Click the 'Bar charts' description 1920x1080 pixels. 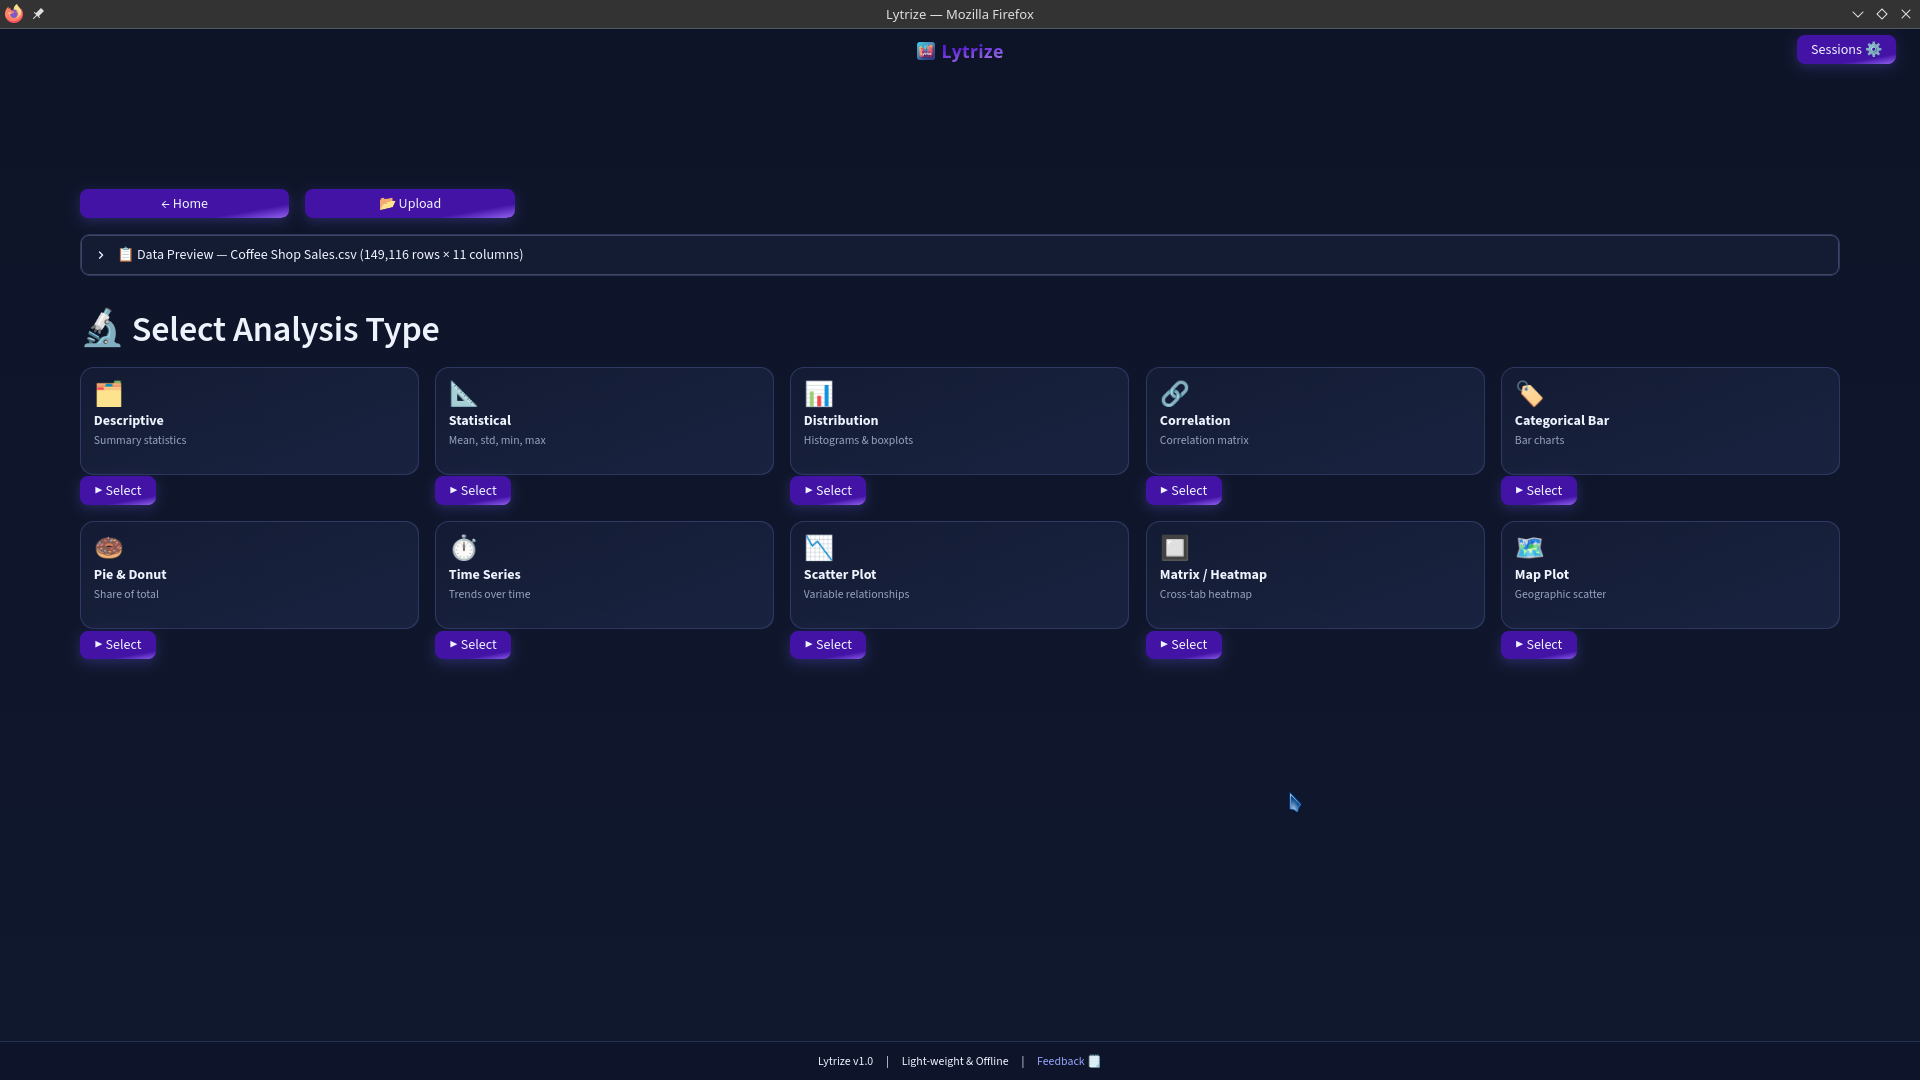click(1539, 440)
